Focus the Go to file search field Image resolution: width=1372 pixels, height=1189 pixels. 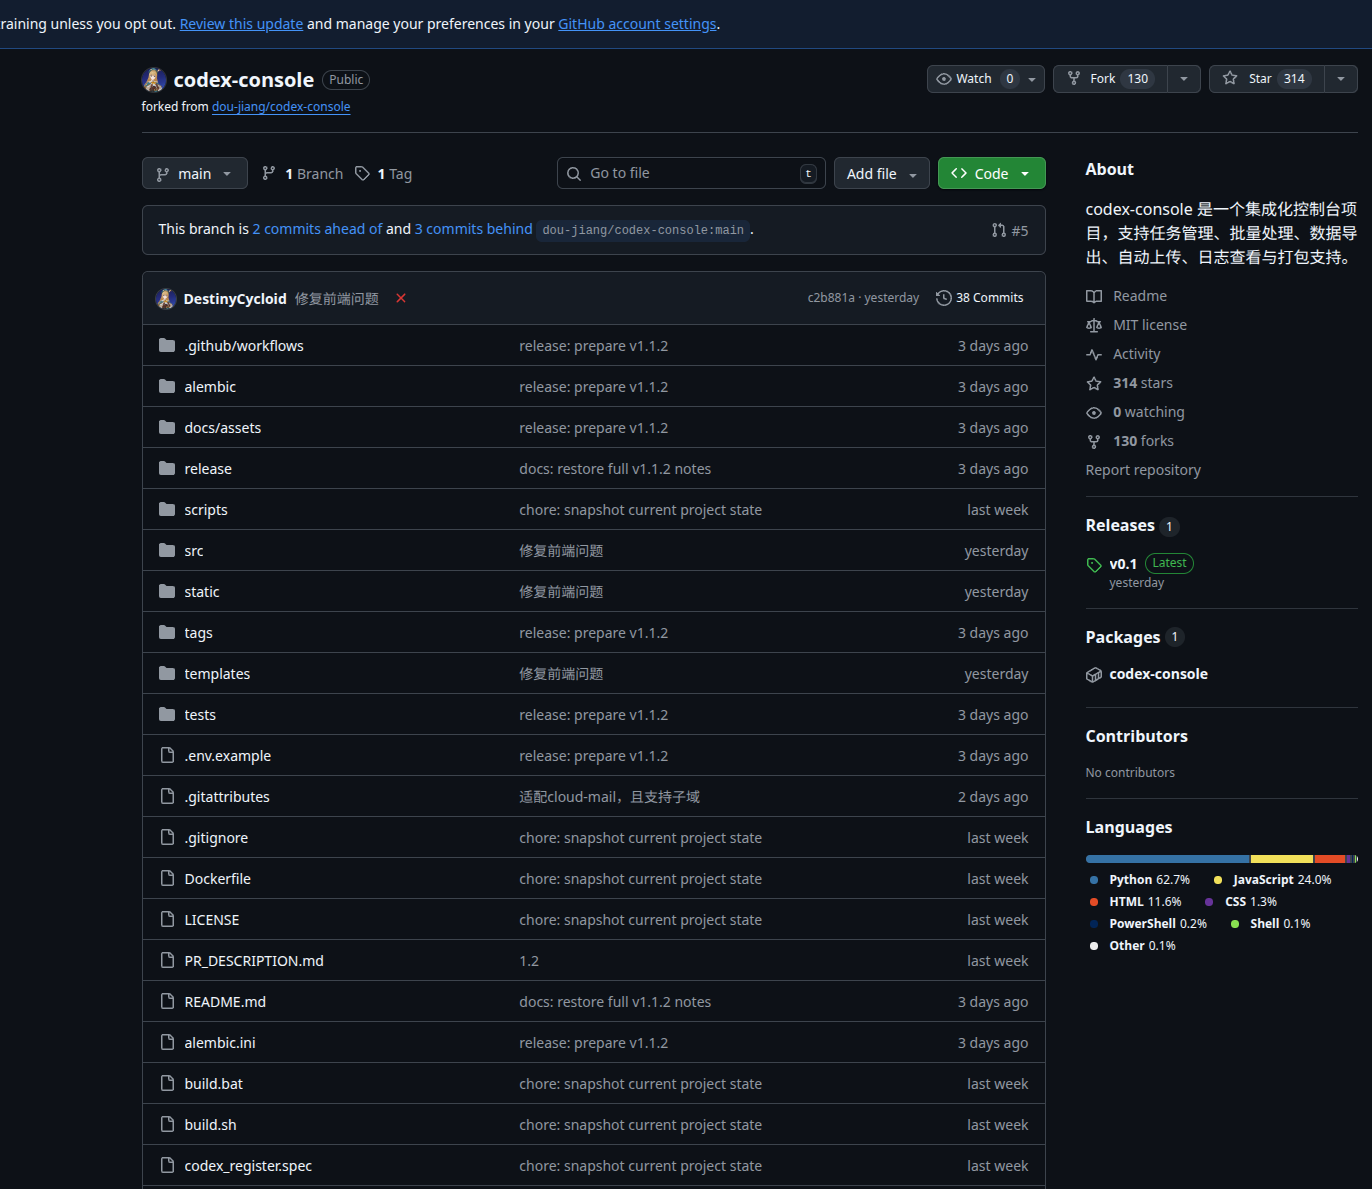click(690, 174)
